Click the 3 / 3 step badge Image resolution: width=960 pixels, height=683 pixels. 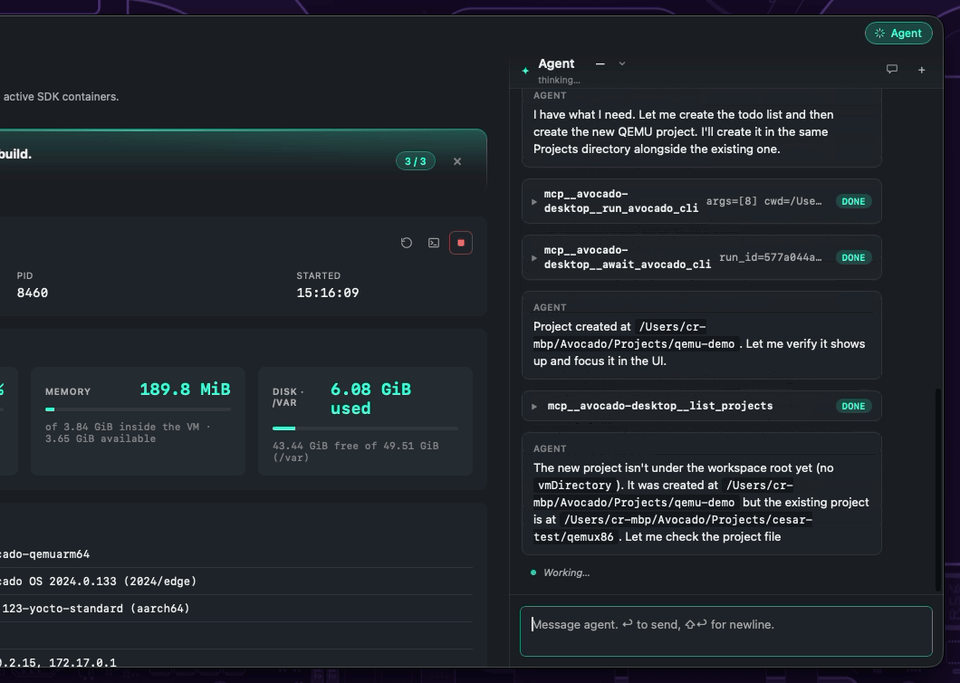pyautogui.click(x=416, y=162)
